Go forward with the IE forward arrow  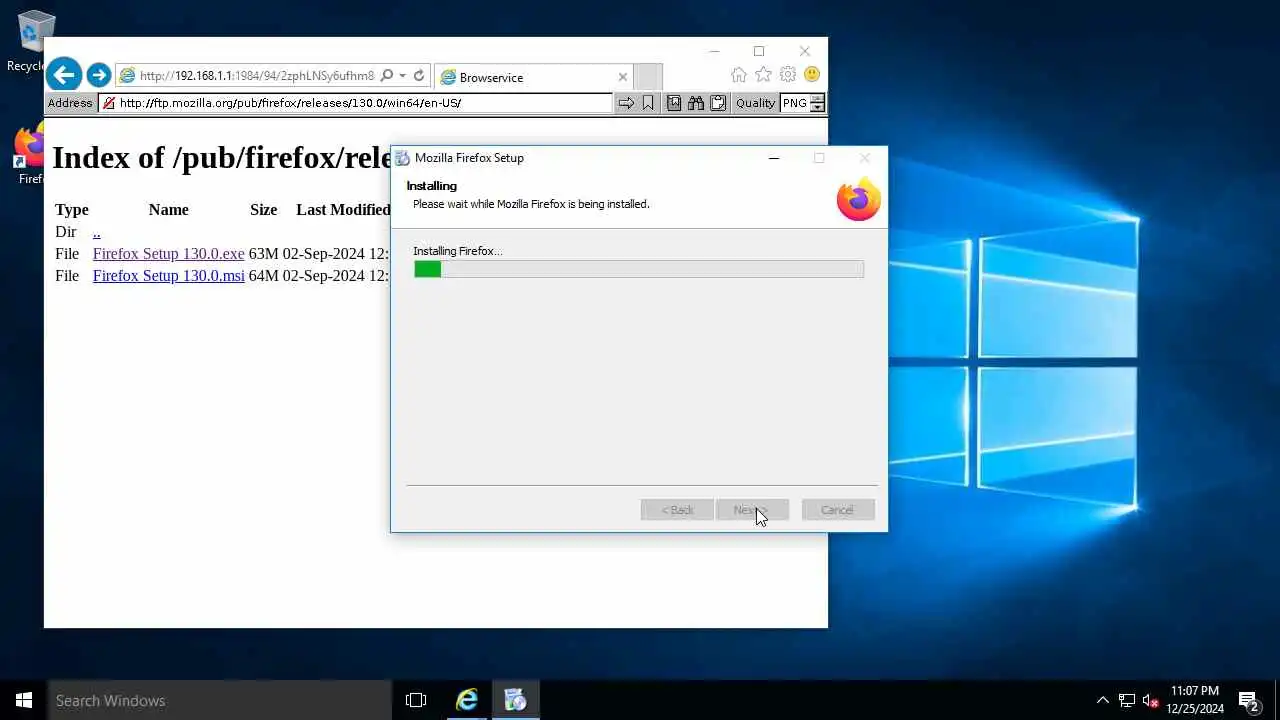(98, 75)
